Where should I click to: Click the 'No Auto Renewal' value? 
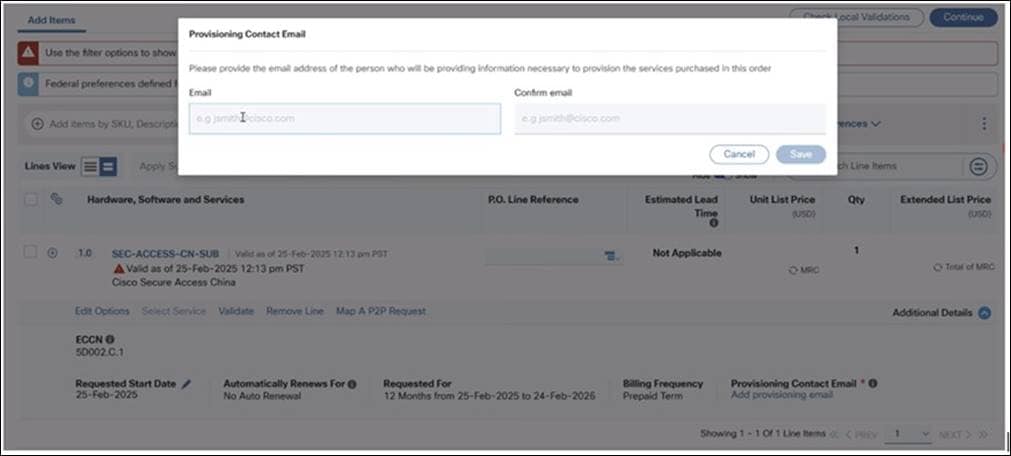[x=262, y=395]
